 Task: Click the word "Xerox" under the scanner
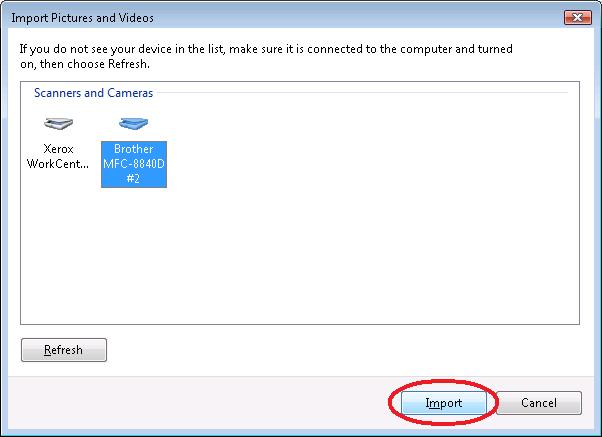click(58, 149)
